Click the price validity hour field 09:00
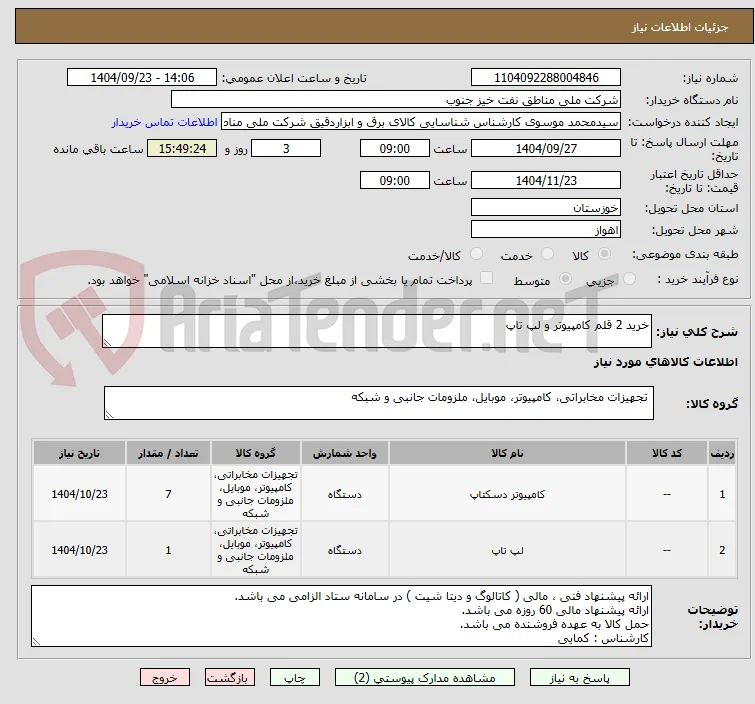 [x=394, y=181]
